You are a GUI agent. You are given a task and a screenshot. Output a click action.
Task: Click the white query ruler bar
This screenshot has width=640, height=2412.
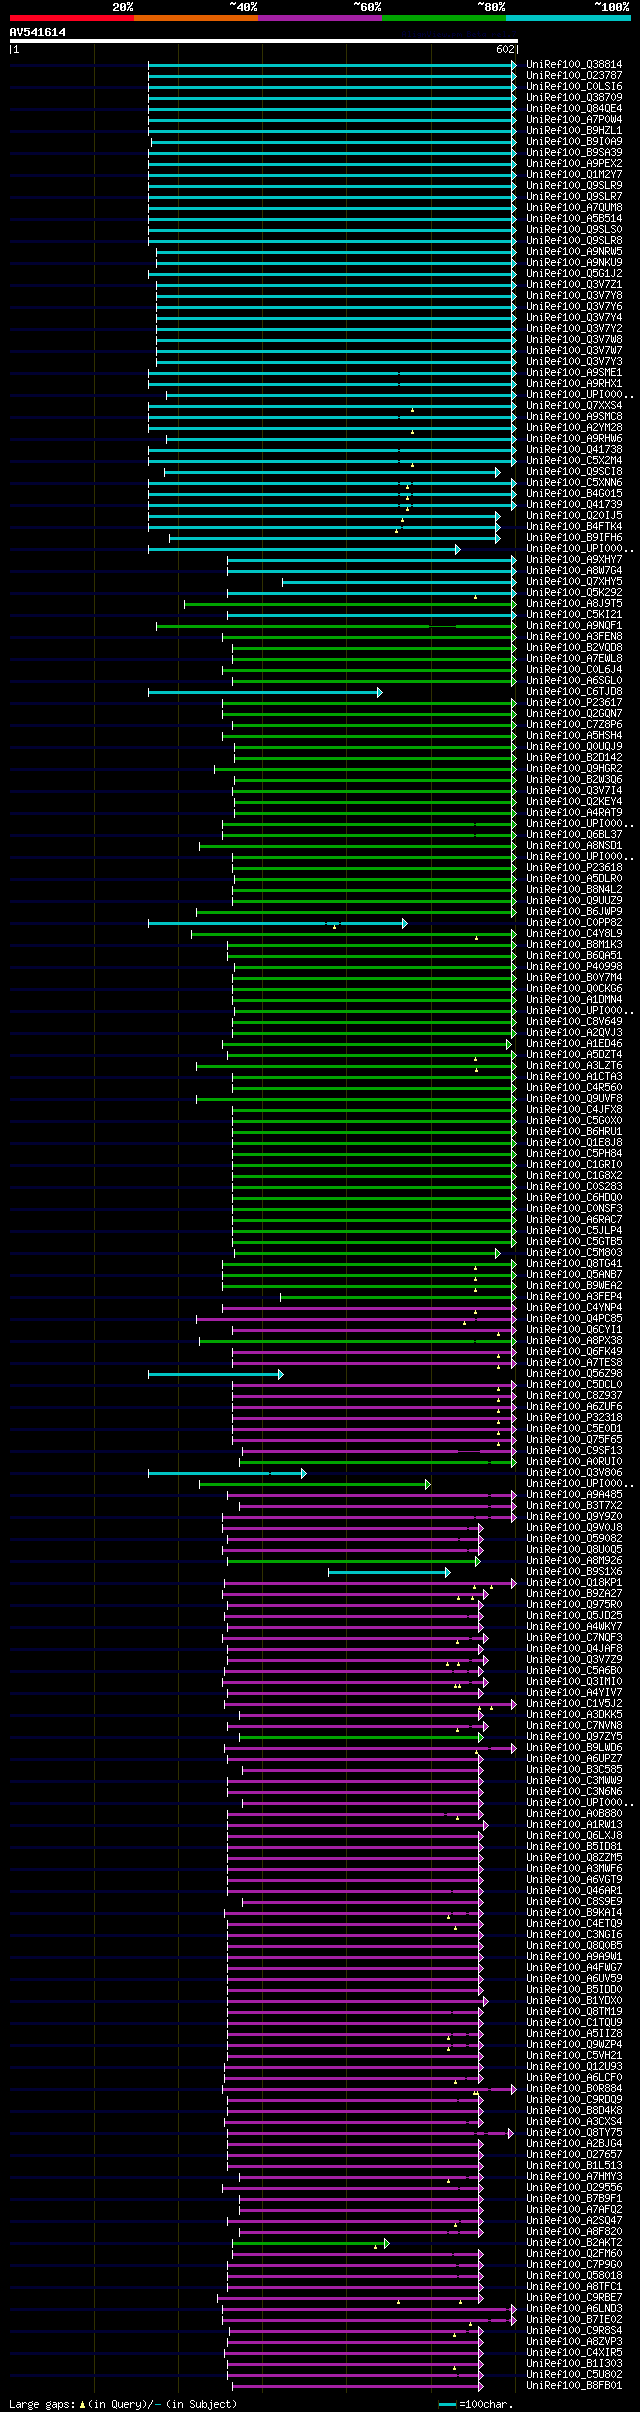(x=263, y=41)
